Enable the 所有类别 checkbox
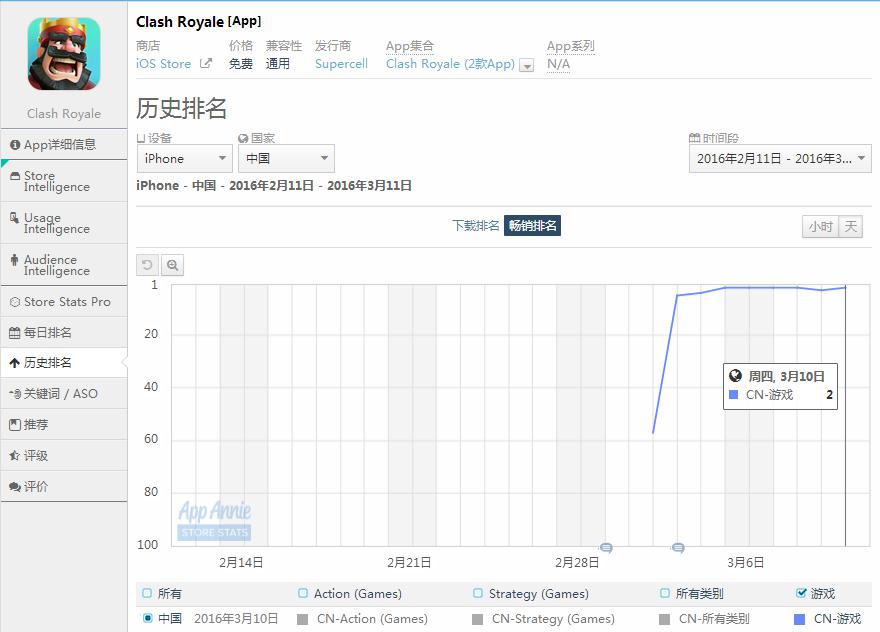Viewport: 880px width, 632px height. click(666, 593)
